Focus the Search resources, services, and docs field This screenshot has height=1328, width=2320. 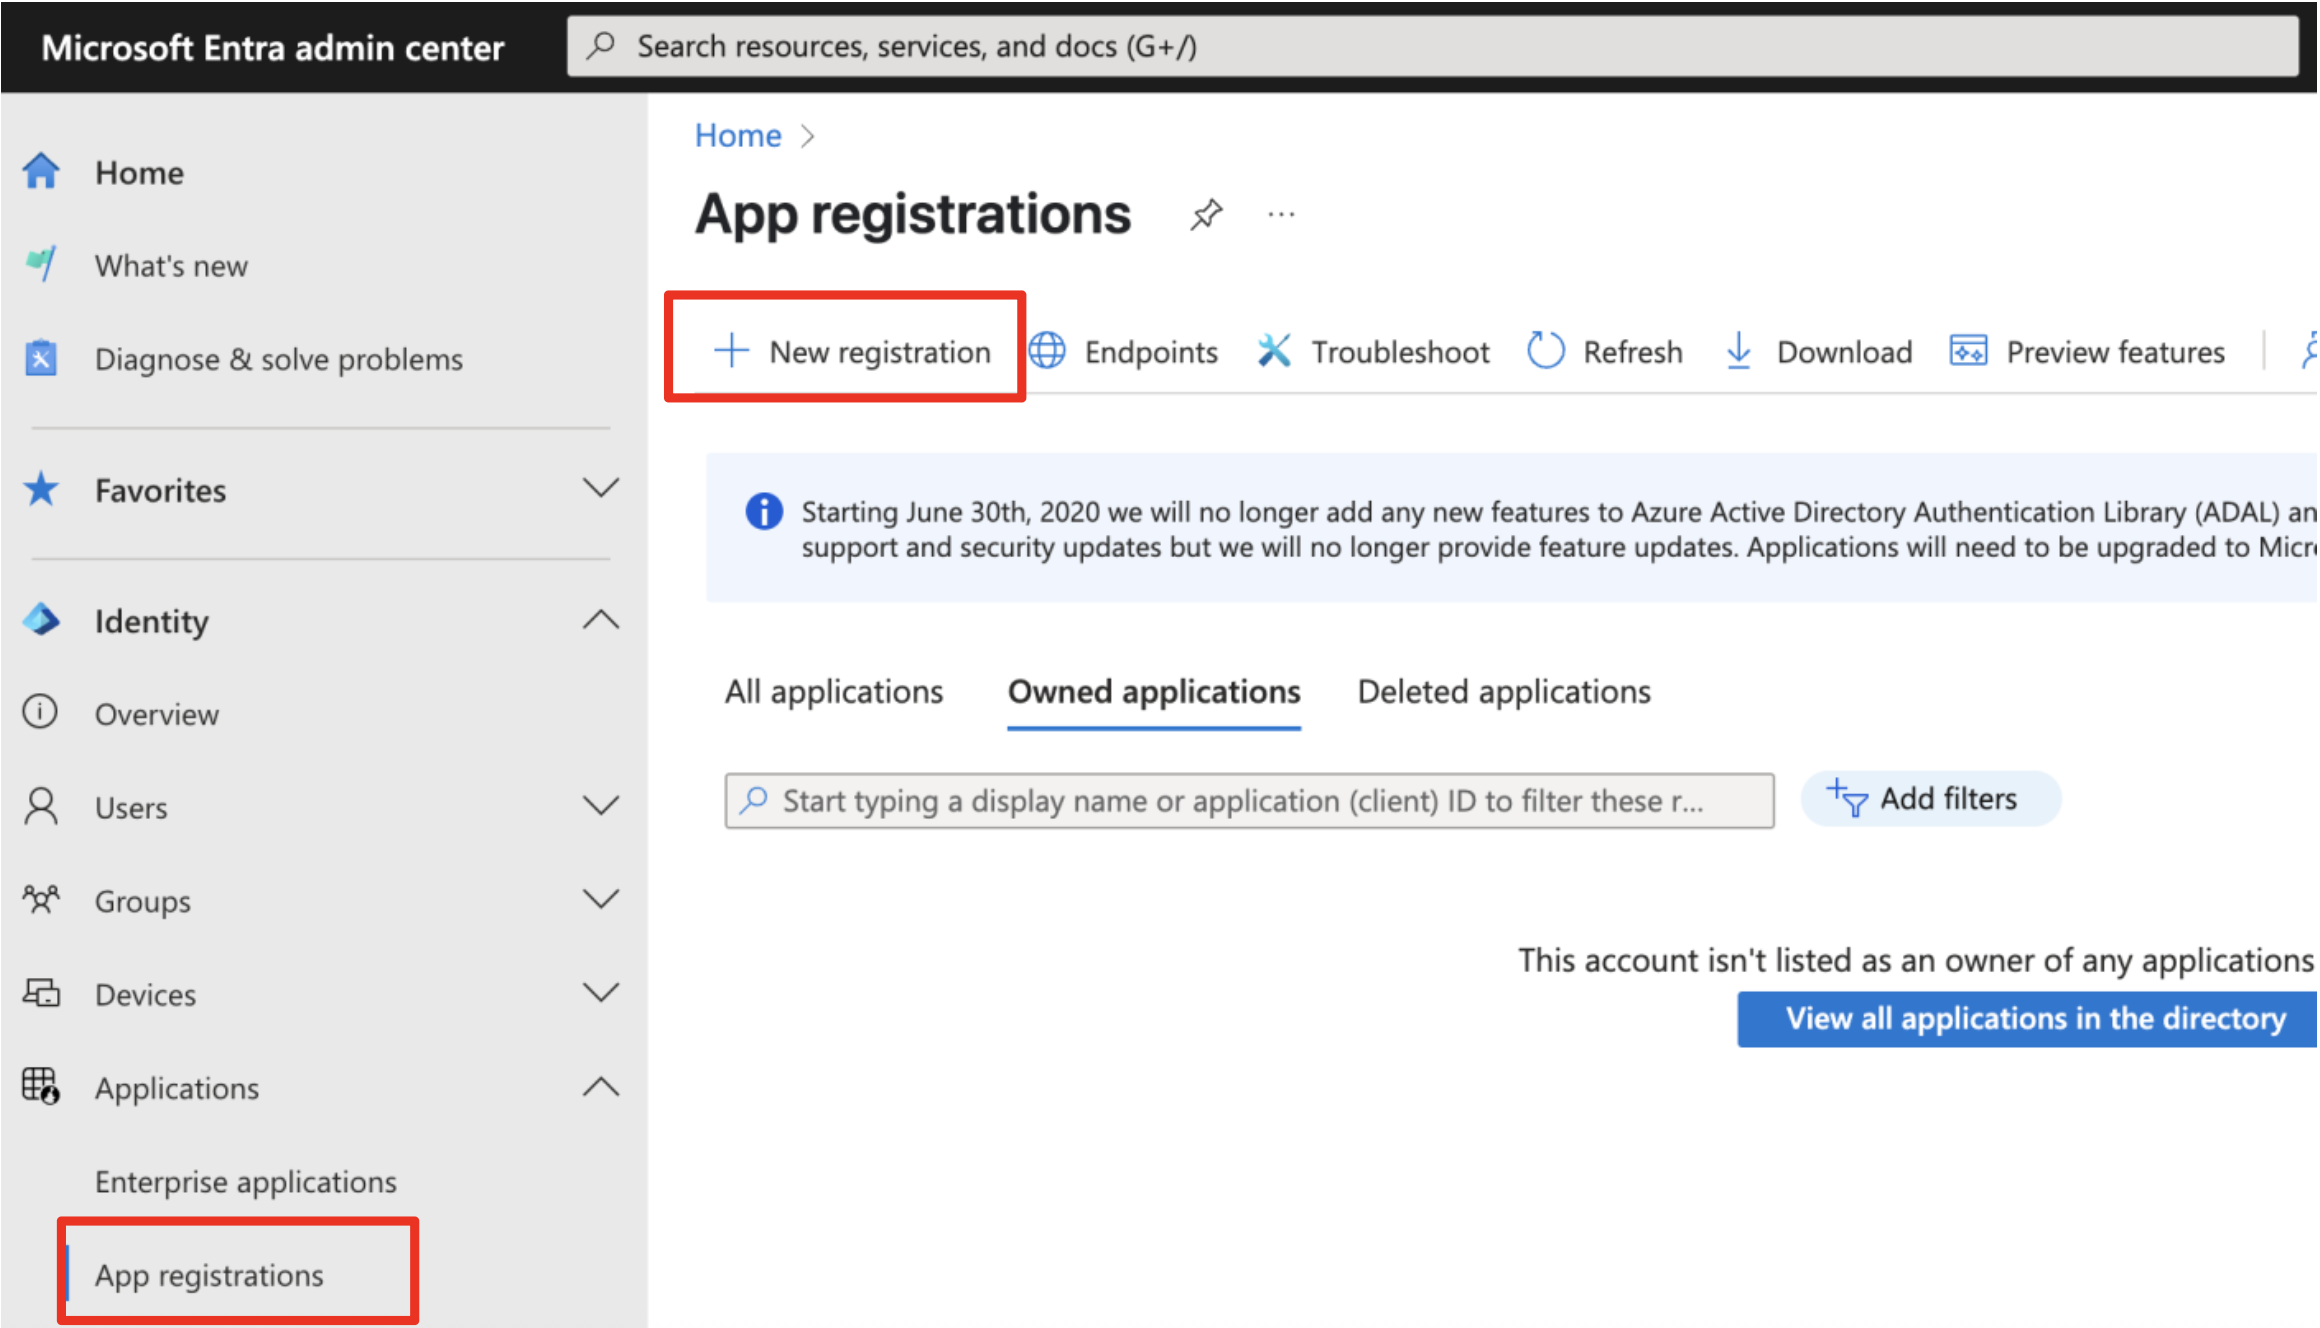(x=1432, y=46)
